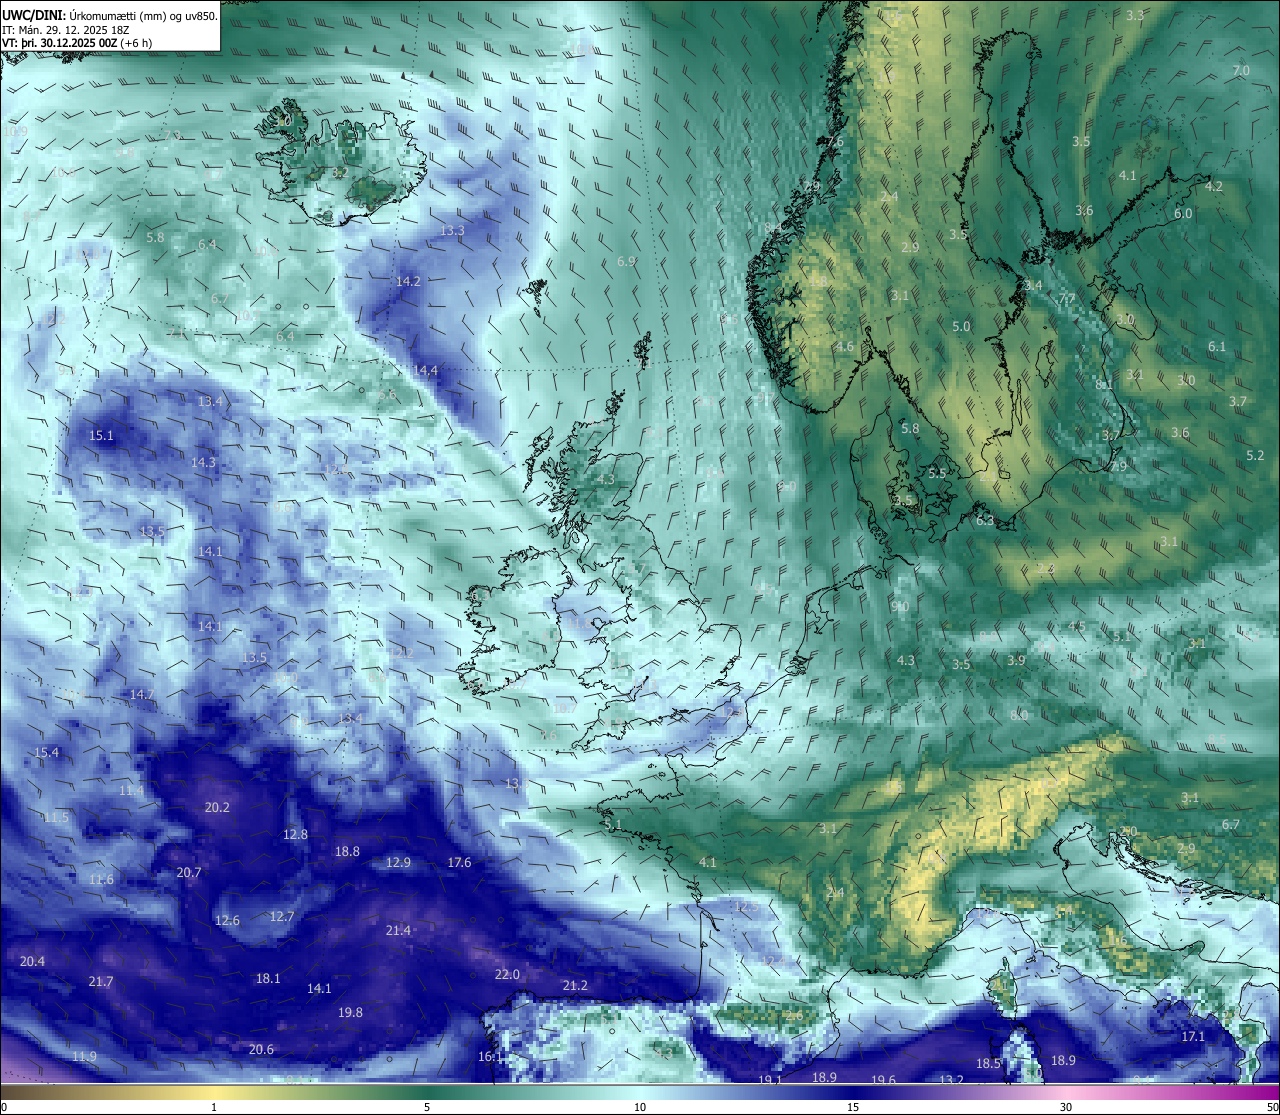Click the value label '20.2' on the map
This screenshot has height=1115, width=1280.
(x=217, y=808)
